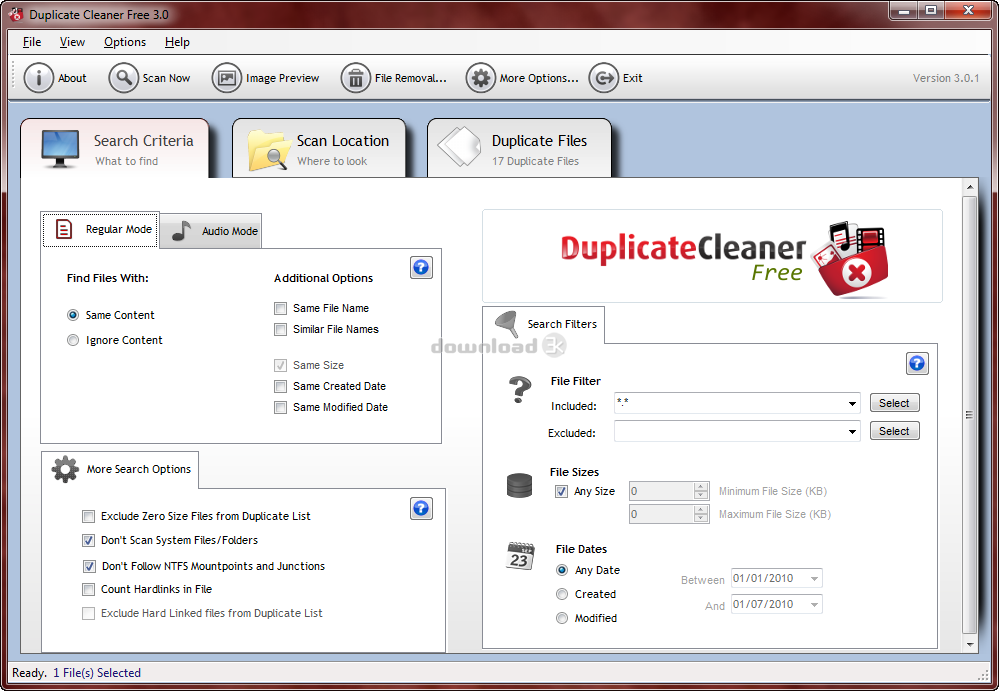The image size is (999, 691).
Task: Click the Search Criteria monitor icon
Action: click(x=61, y=148)
